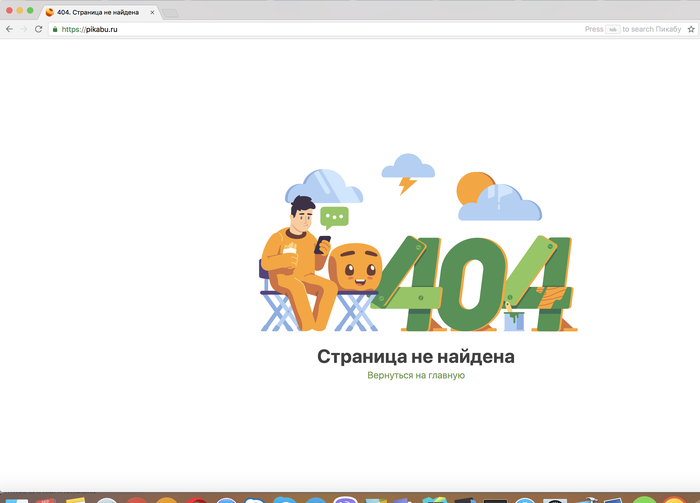Open a new tab with the new-tab button

[170, 13]
